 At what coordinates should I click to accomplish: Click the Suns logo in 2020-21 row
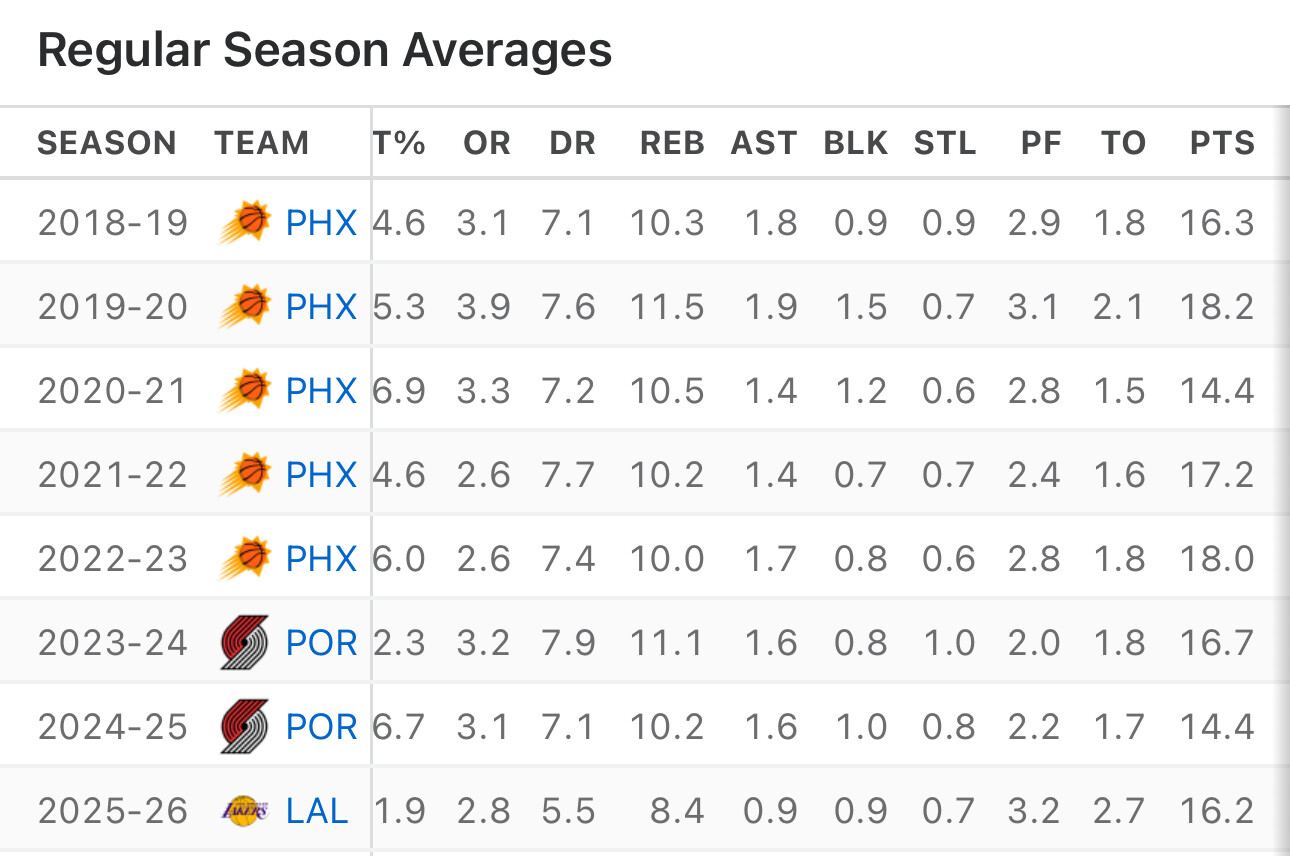[x=245, y=390]
